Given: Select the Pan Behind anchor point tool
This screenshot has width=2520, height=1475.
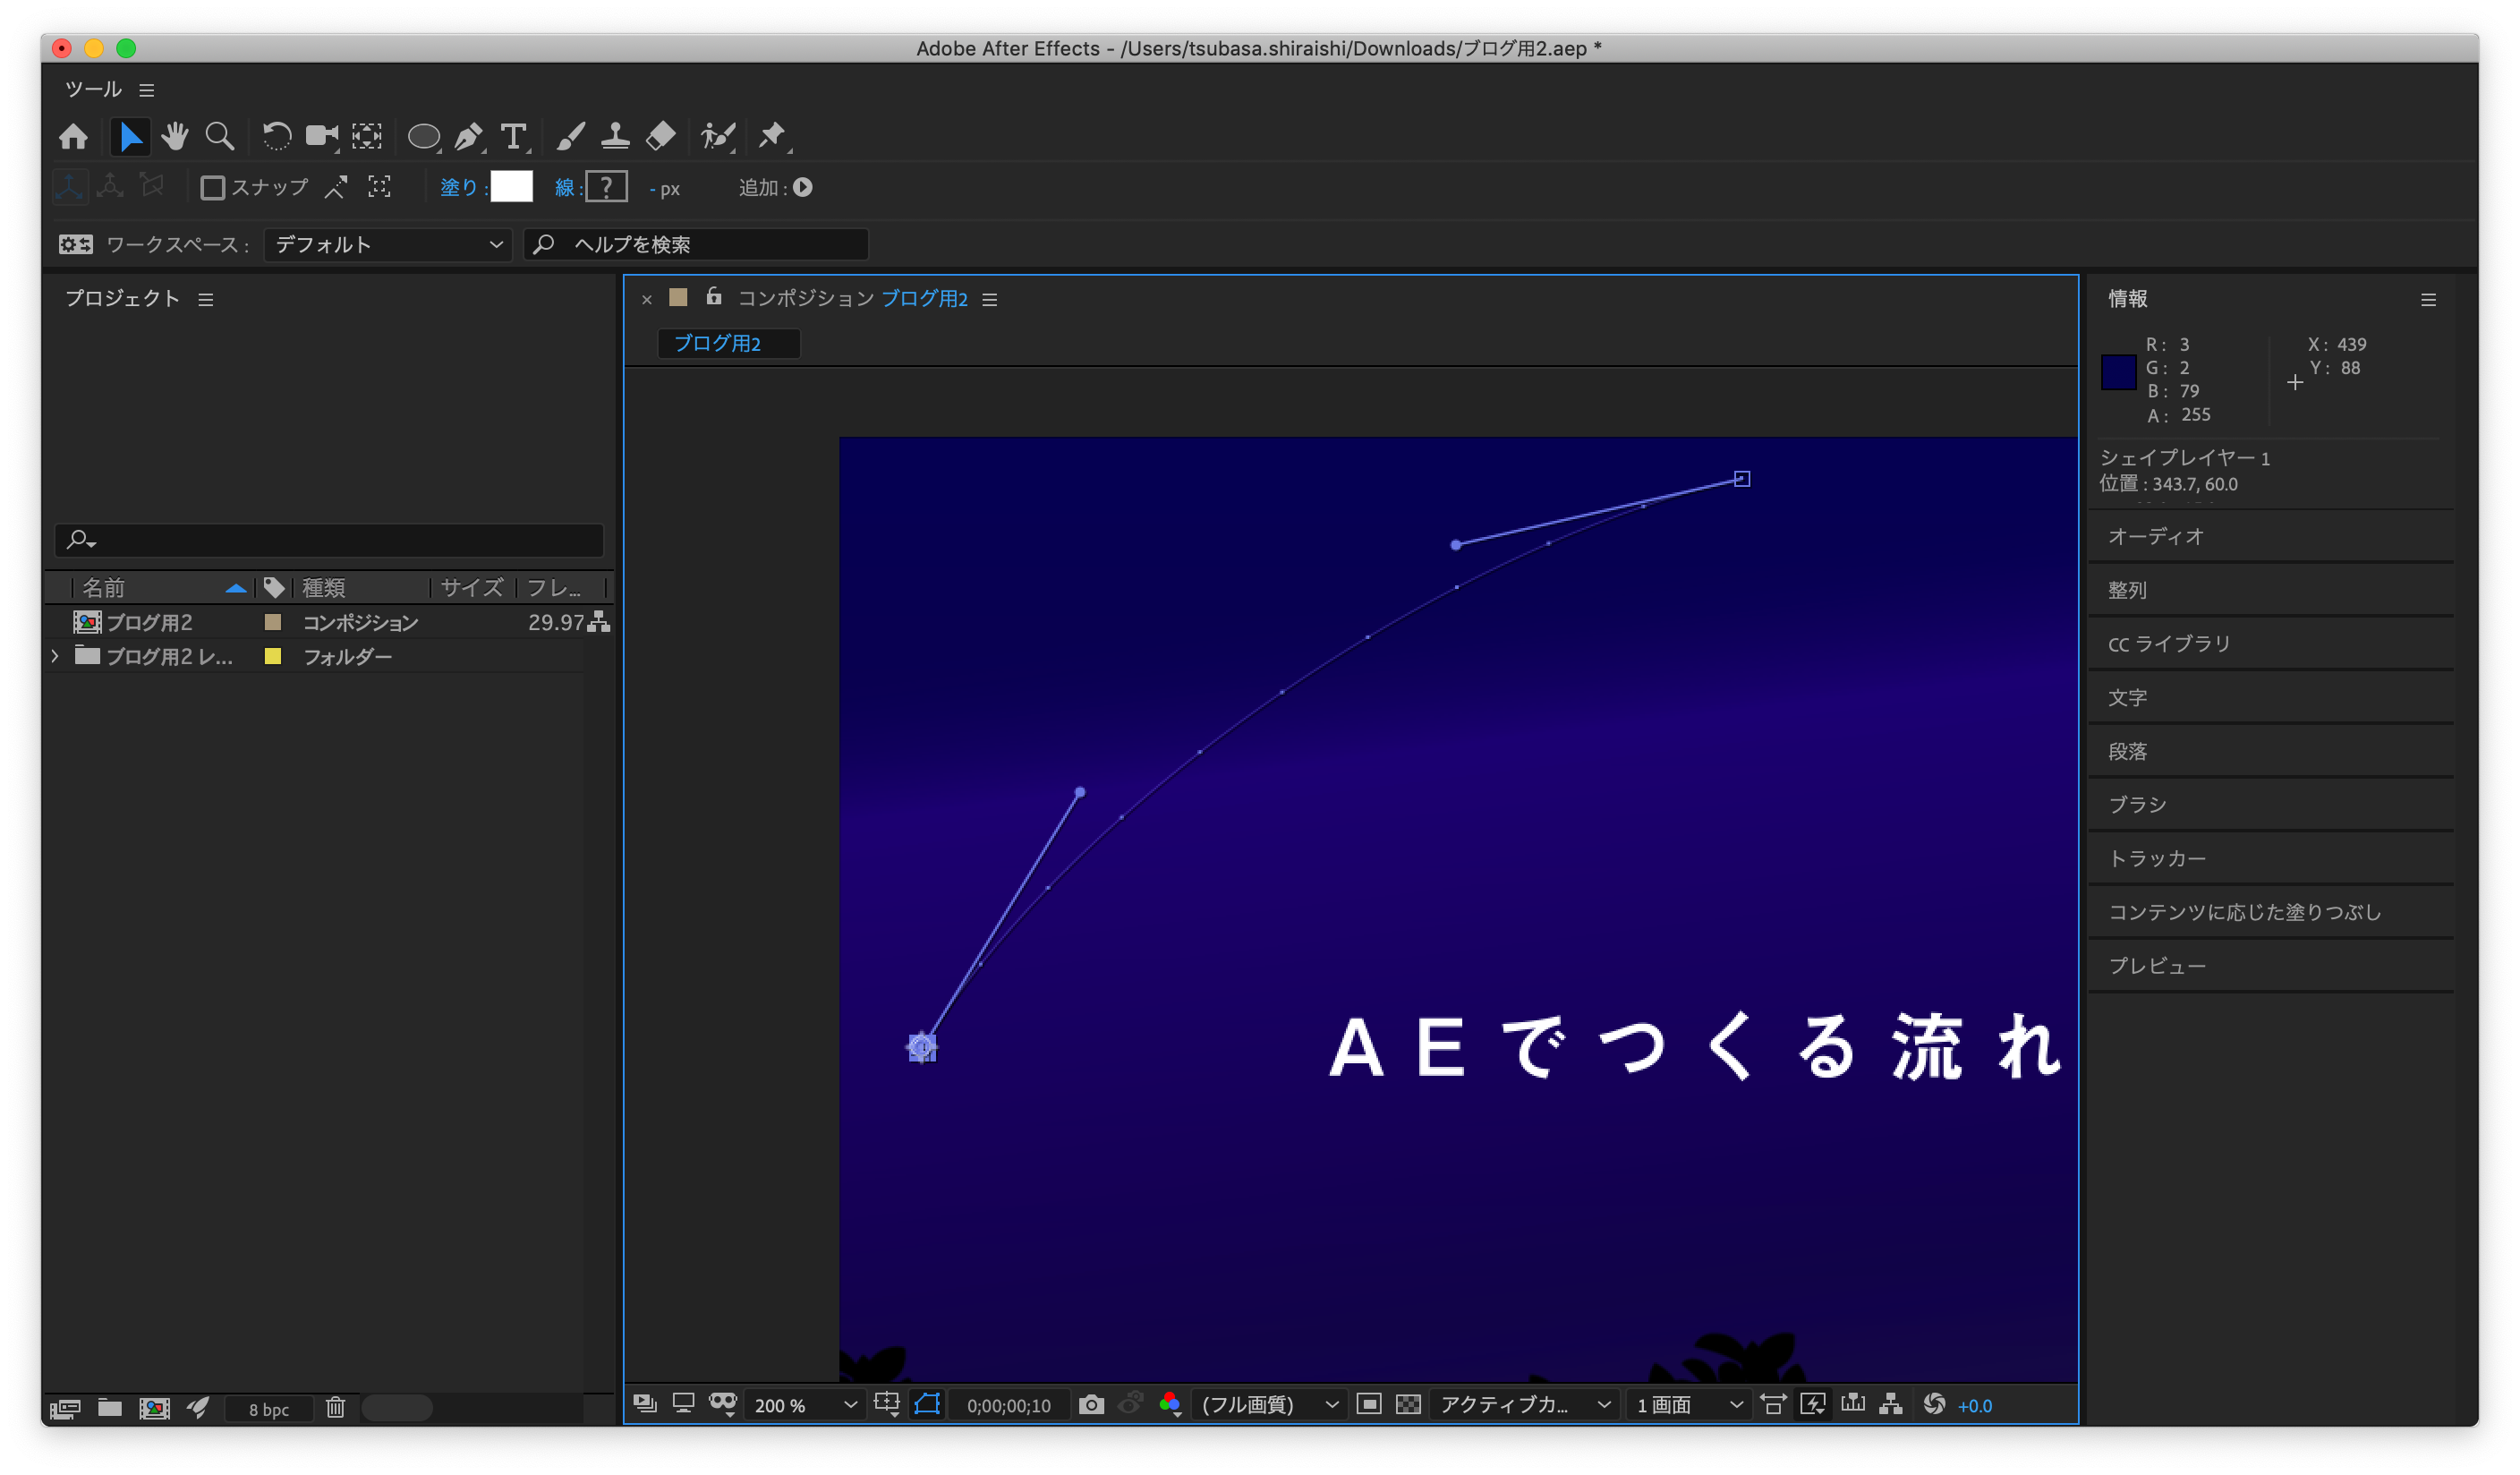Looking at the screenshot, I should pyautogui.click(x=367, y=136).
